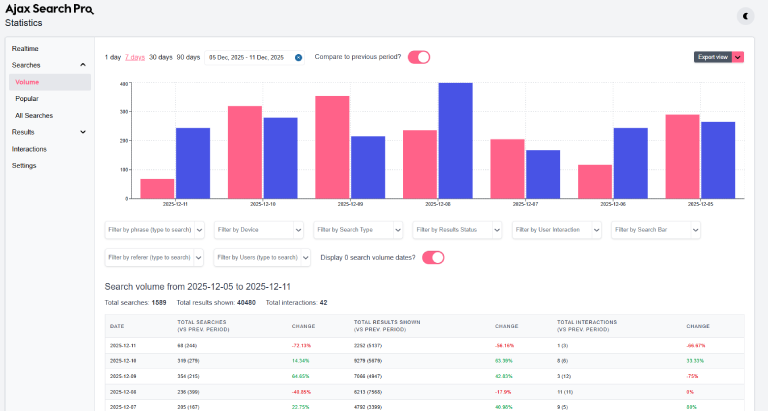Clear the date range with the X icon
Viewport: 768px width, 411px height.
coord(298,57)
